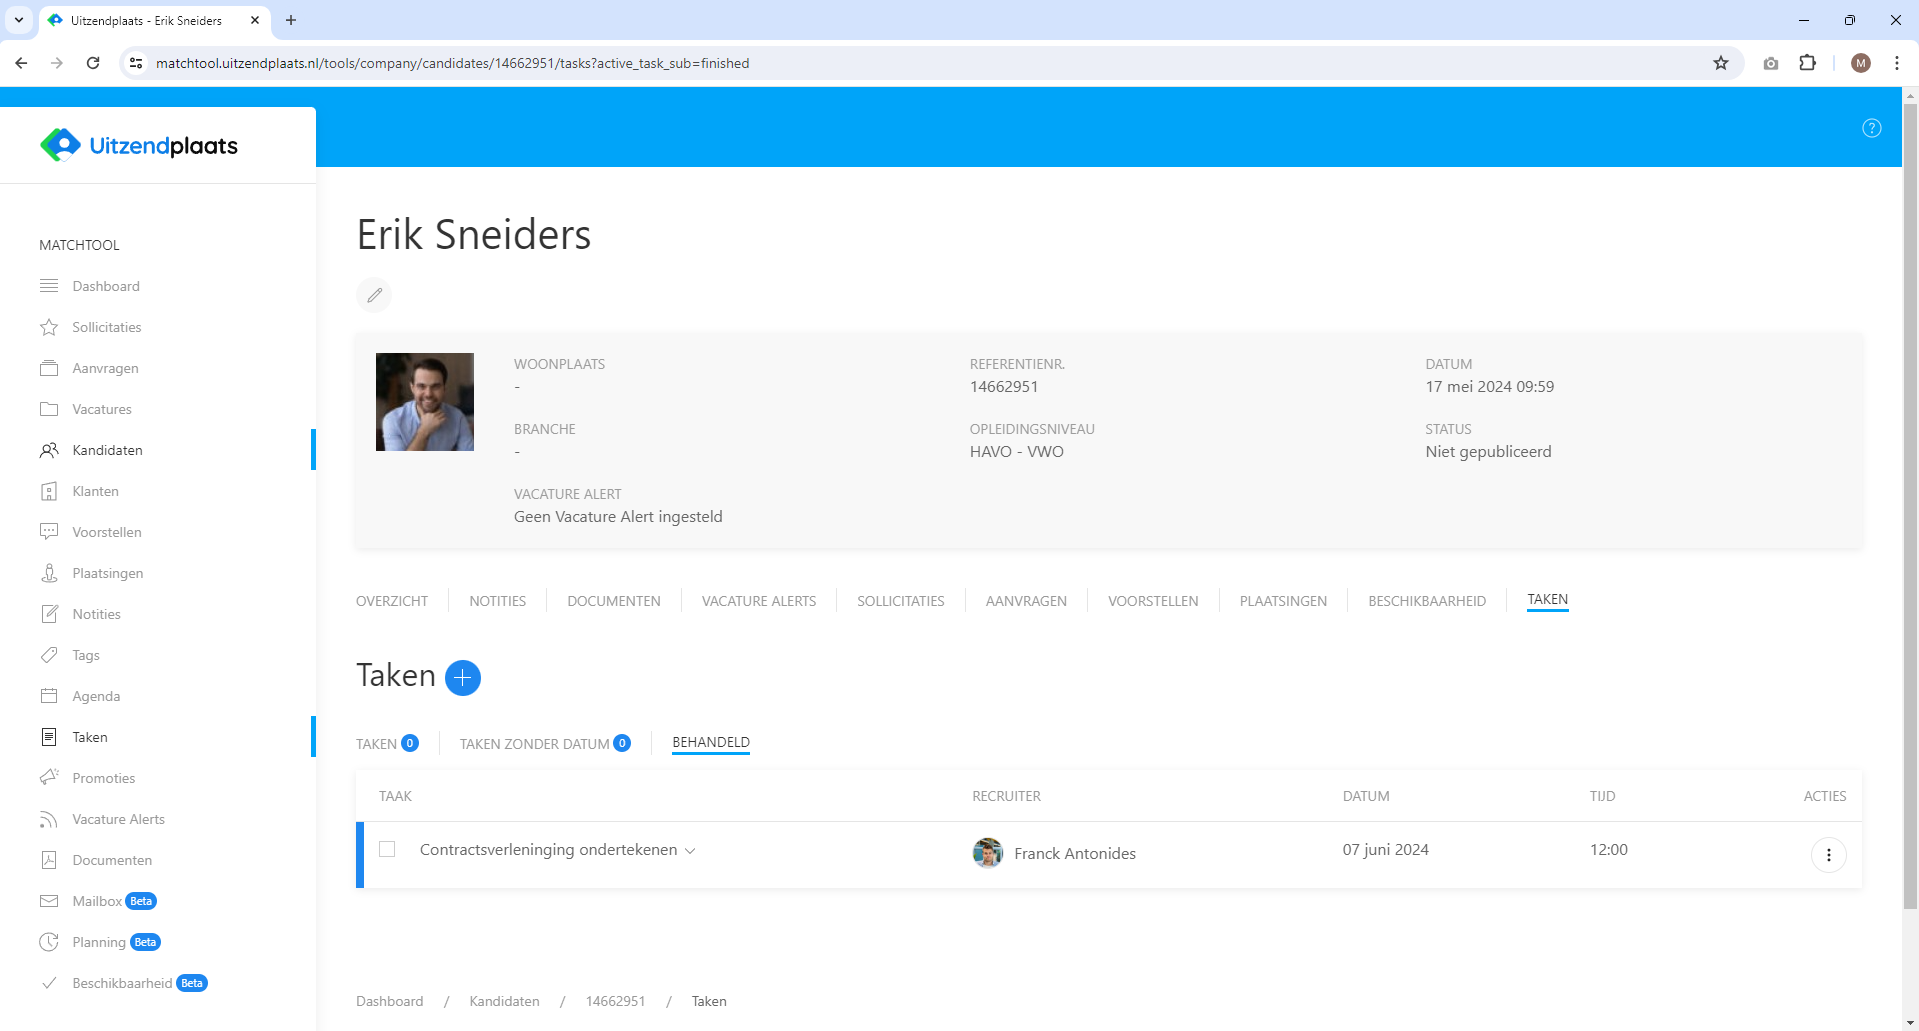The height and width of the screenshot is (1031, 1919).
Task: Click the browser address bar URL
Action: [452, 63]
